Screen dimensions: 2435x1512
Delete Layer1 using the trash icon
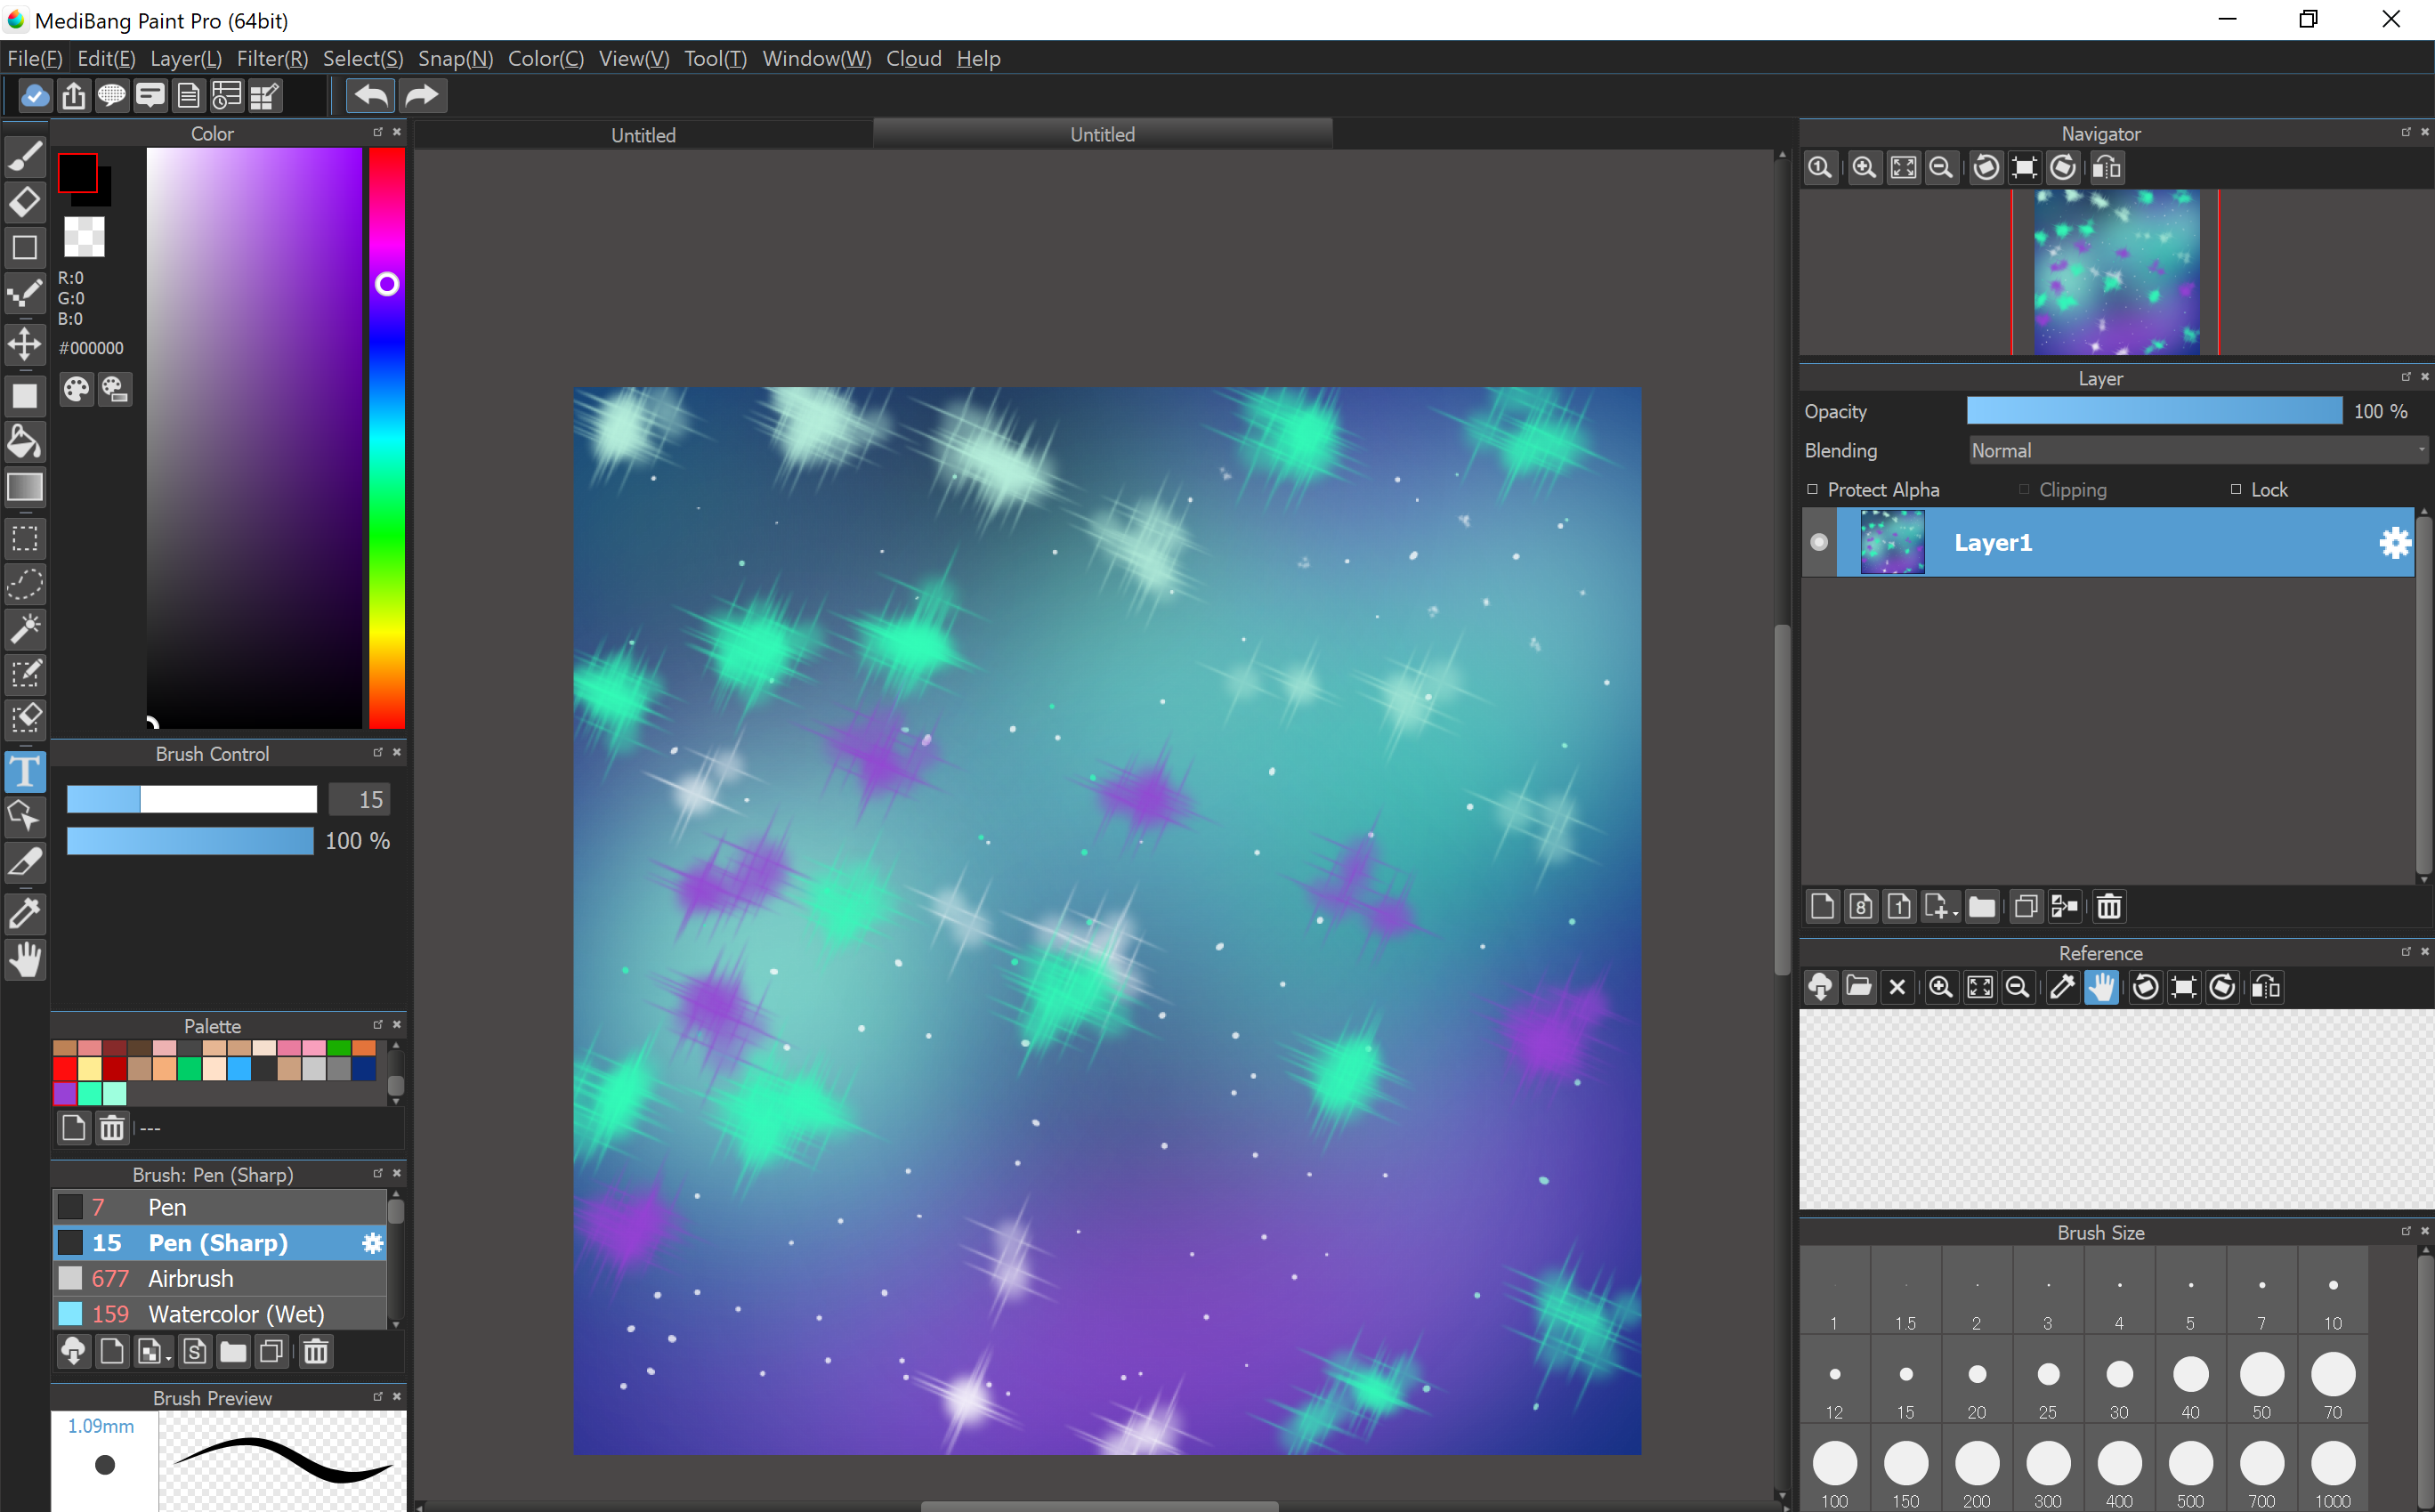(x=2108, y=906)
